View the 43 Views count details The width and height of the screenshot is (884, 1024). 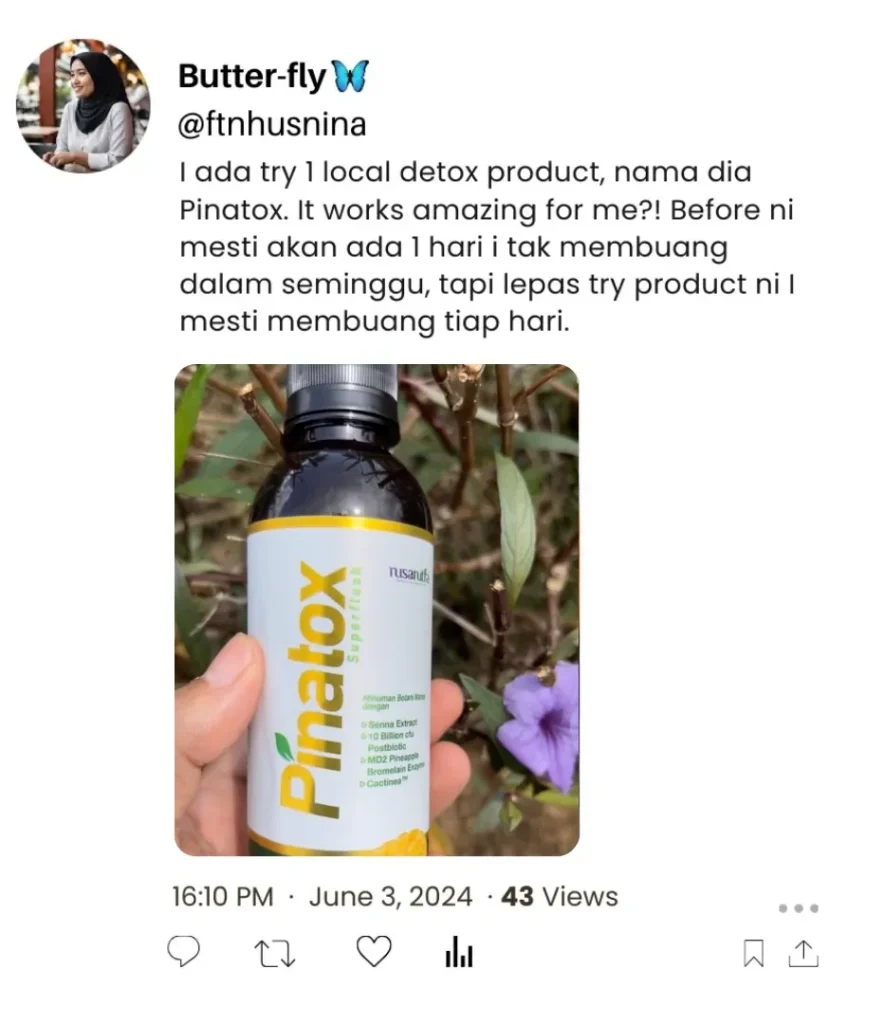(x=560, y=897)
